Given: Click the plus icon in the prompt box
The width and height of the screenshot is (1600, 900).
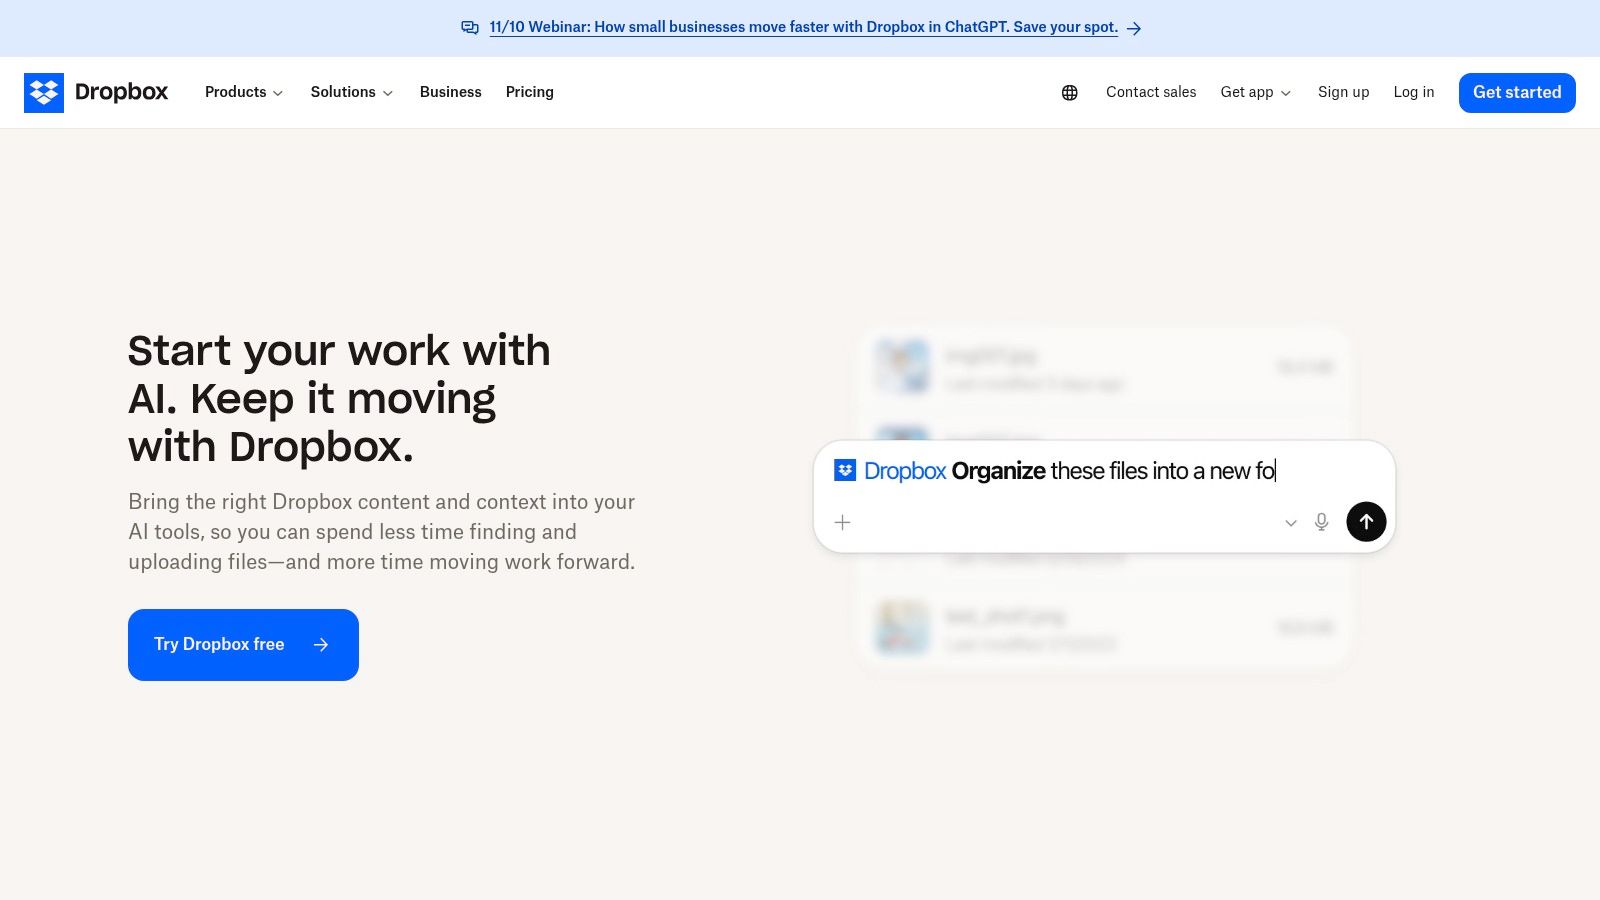Looking at the screenshot, I should tap(843, 522).
